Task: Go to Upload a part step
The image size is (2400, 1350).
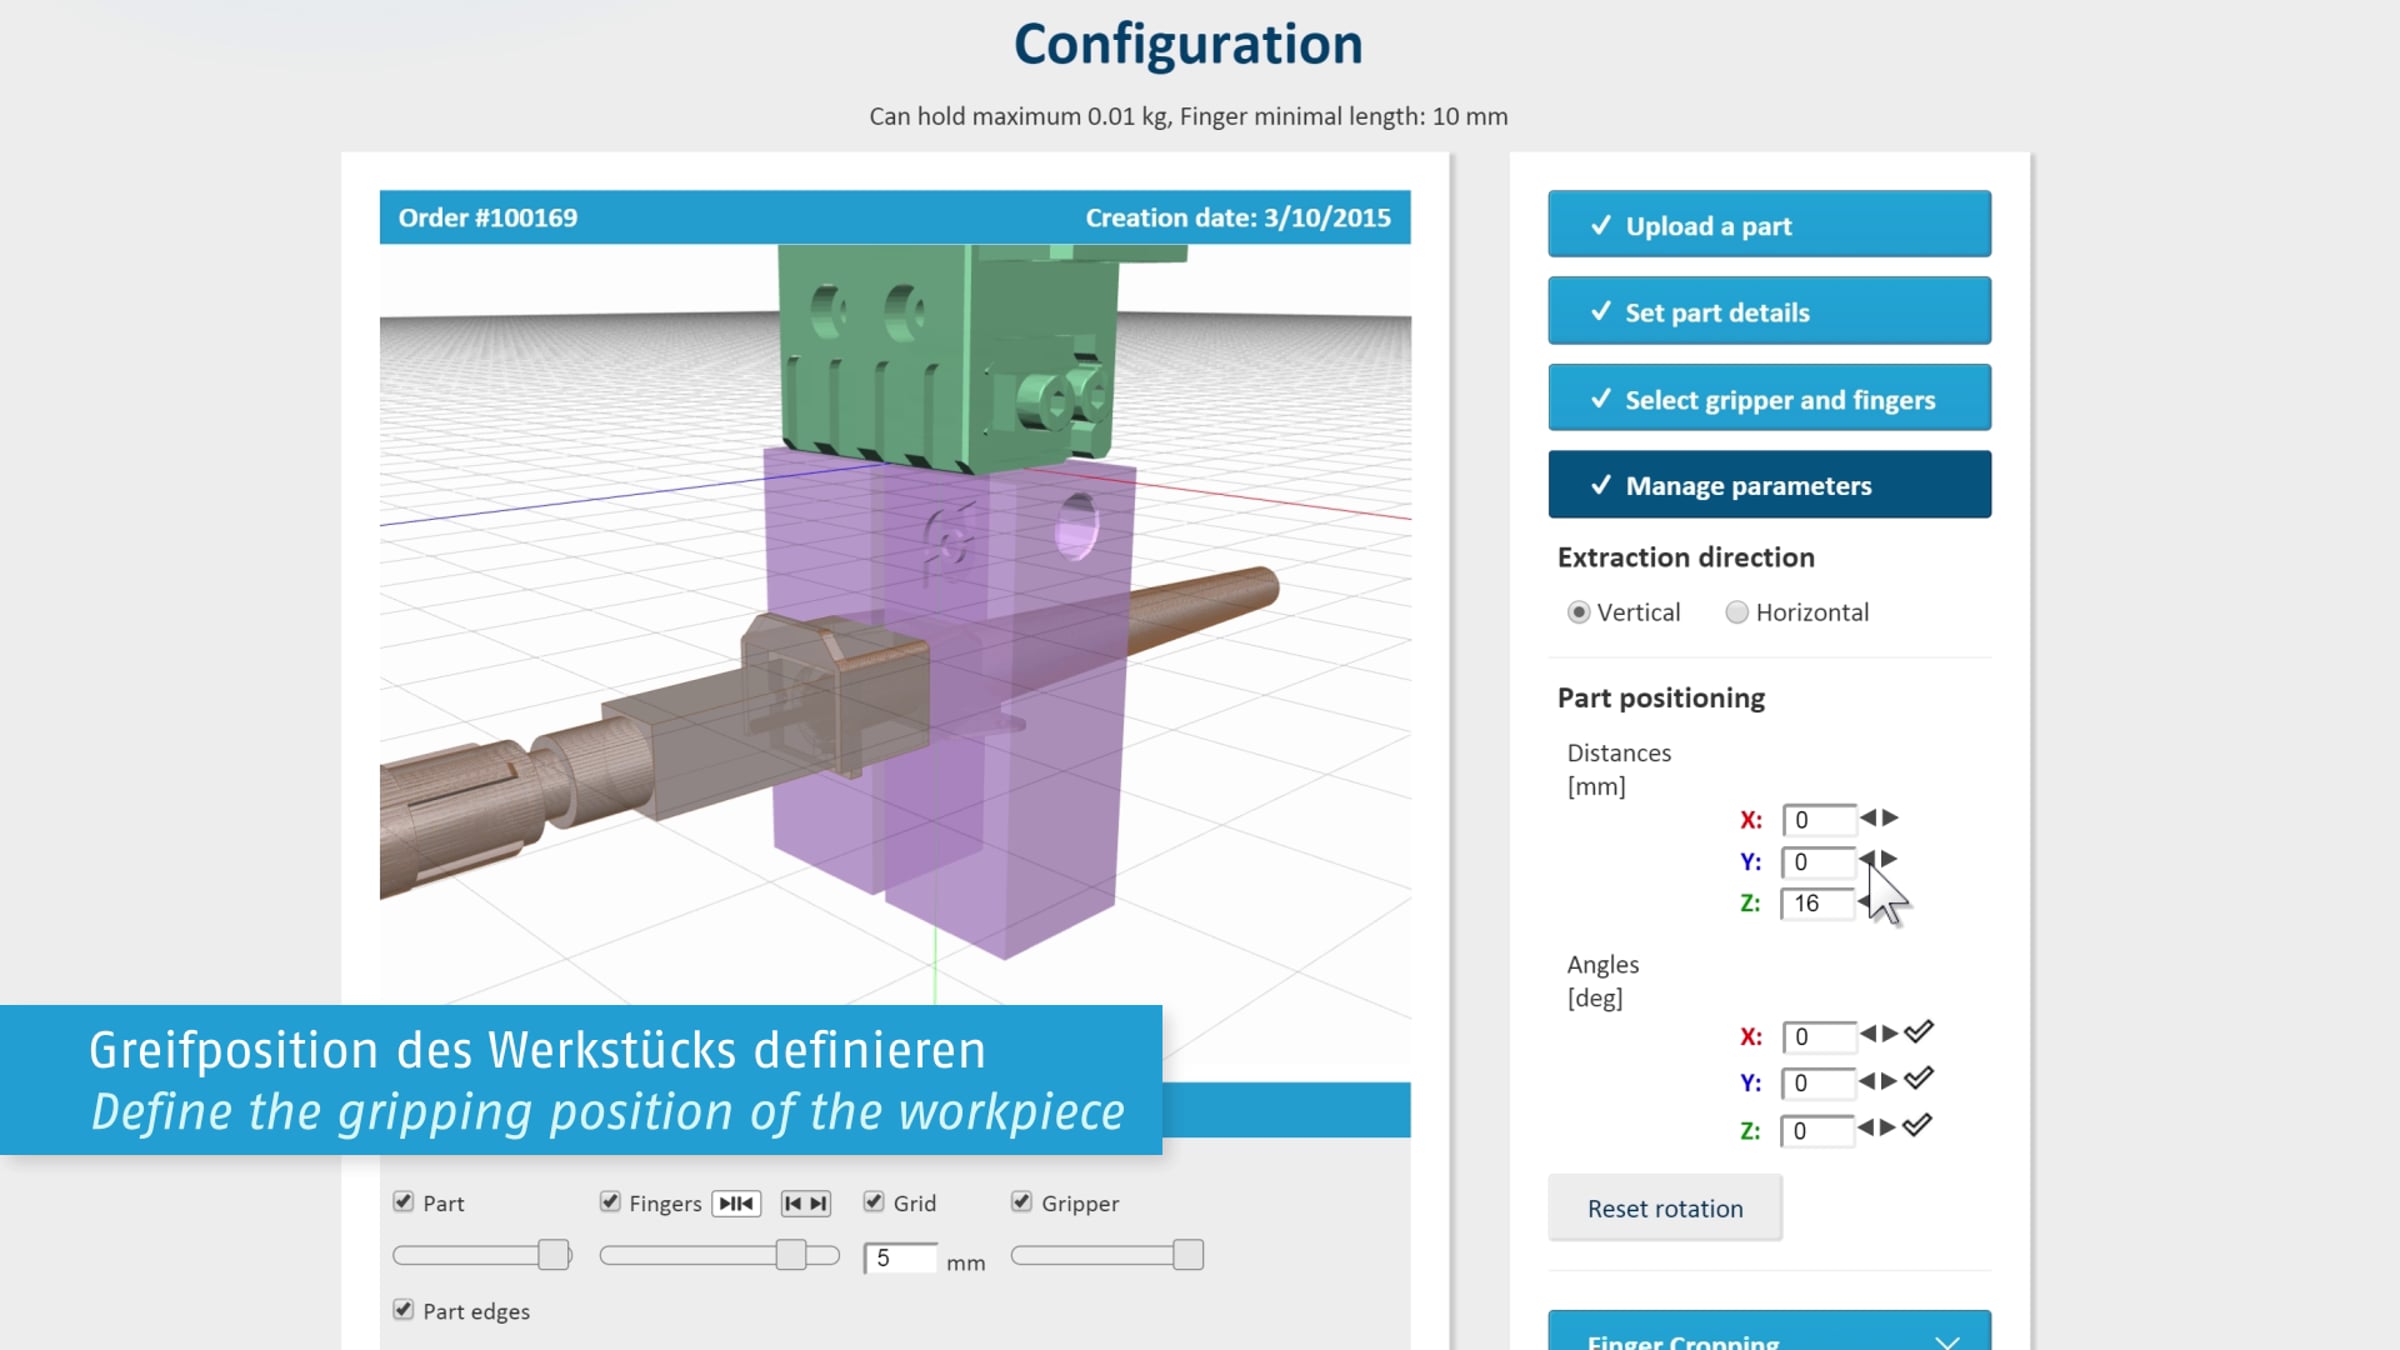Action: pyautogui.click(x=1769, y=225)
